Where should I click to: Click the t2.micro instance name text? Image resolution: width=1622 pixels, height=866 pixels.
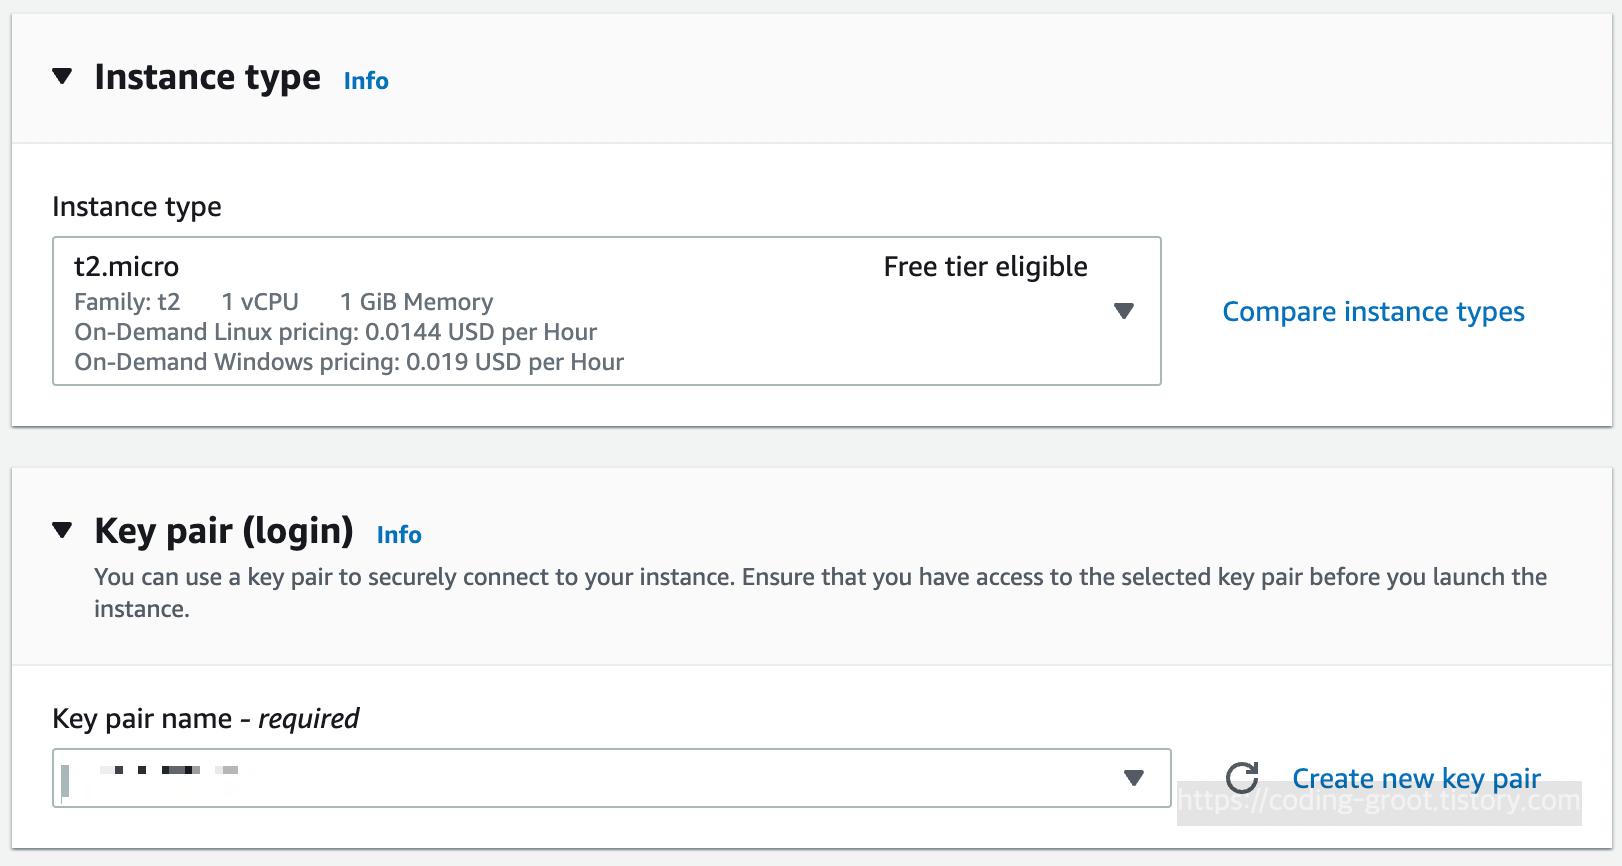(x=127, y=267)
